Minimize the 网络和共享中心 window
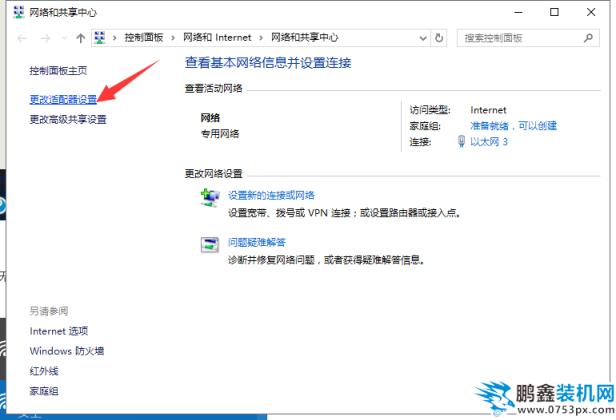The image size is (616, 420). 519,12
